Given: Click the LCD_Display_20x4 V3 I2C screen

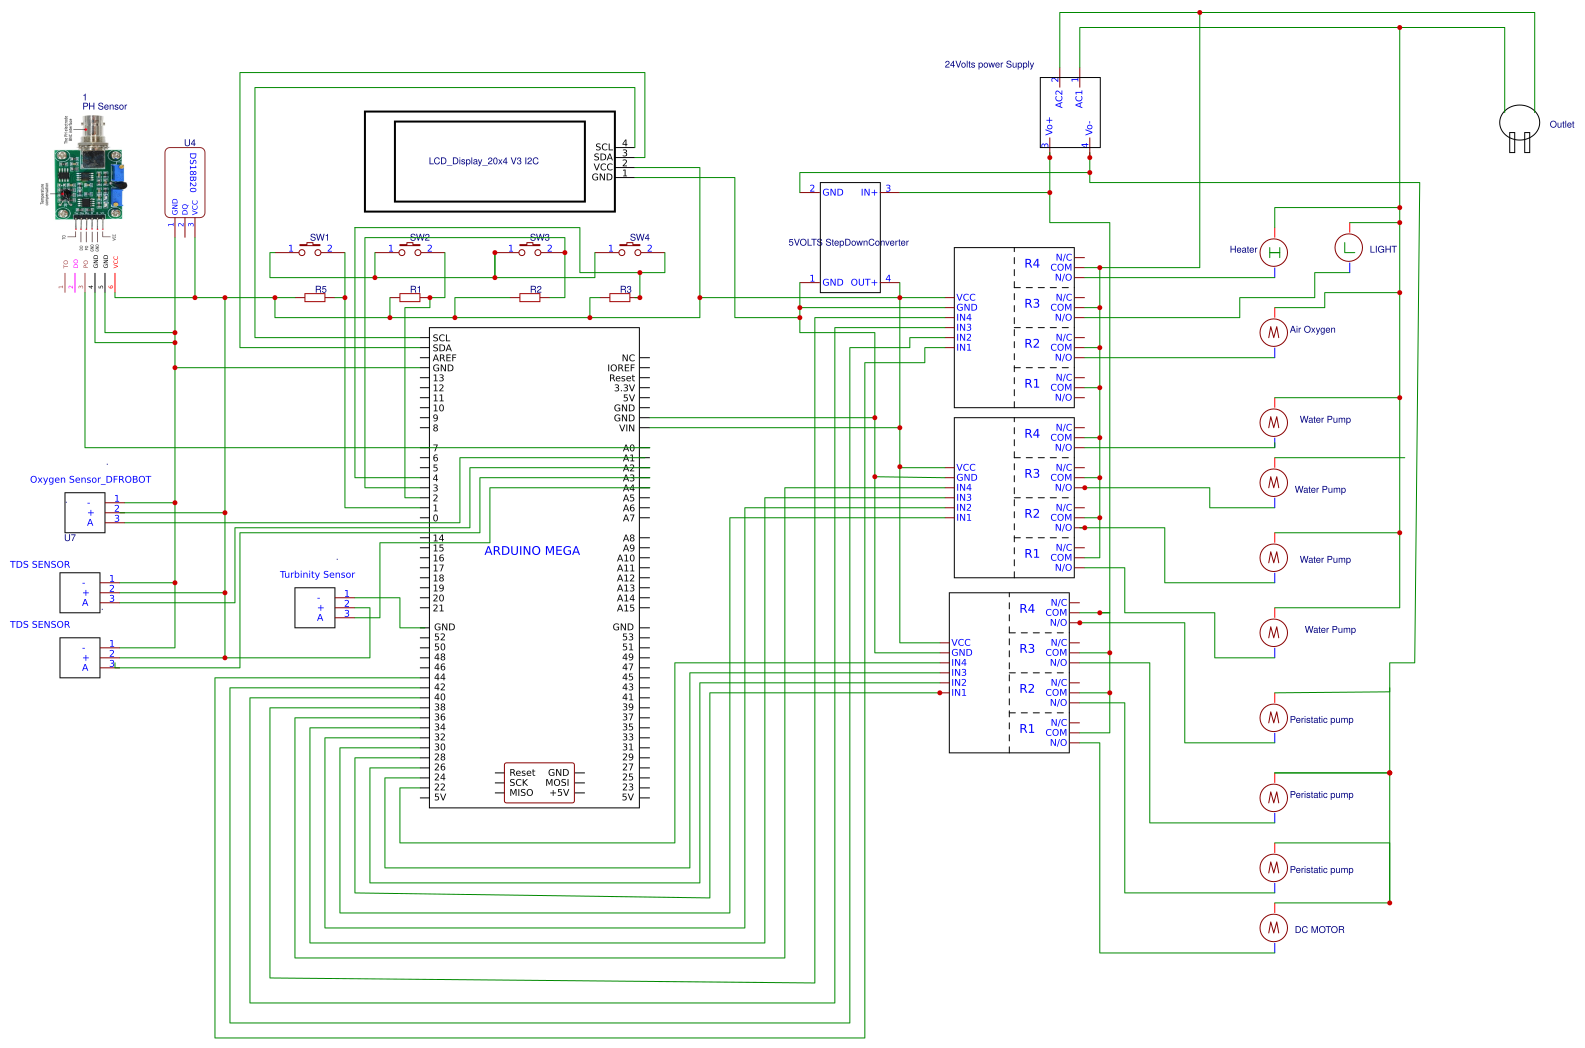Looking at the screenshot, I should [489, 161].
